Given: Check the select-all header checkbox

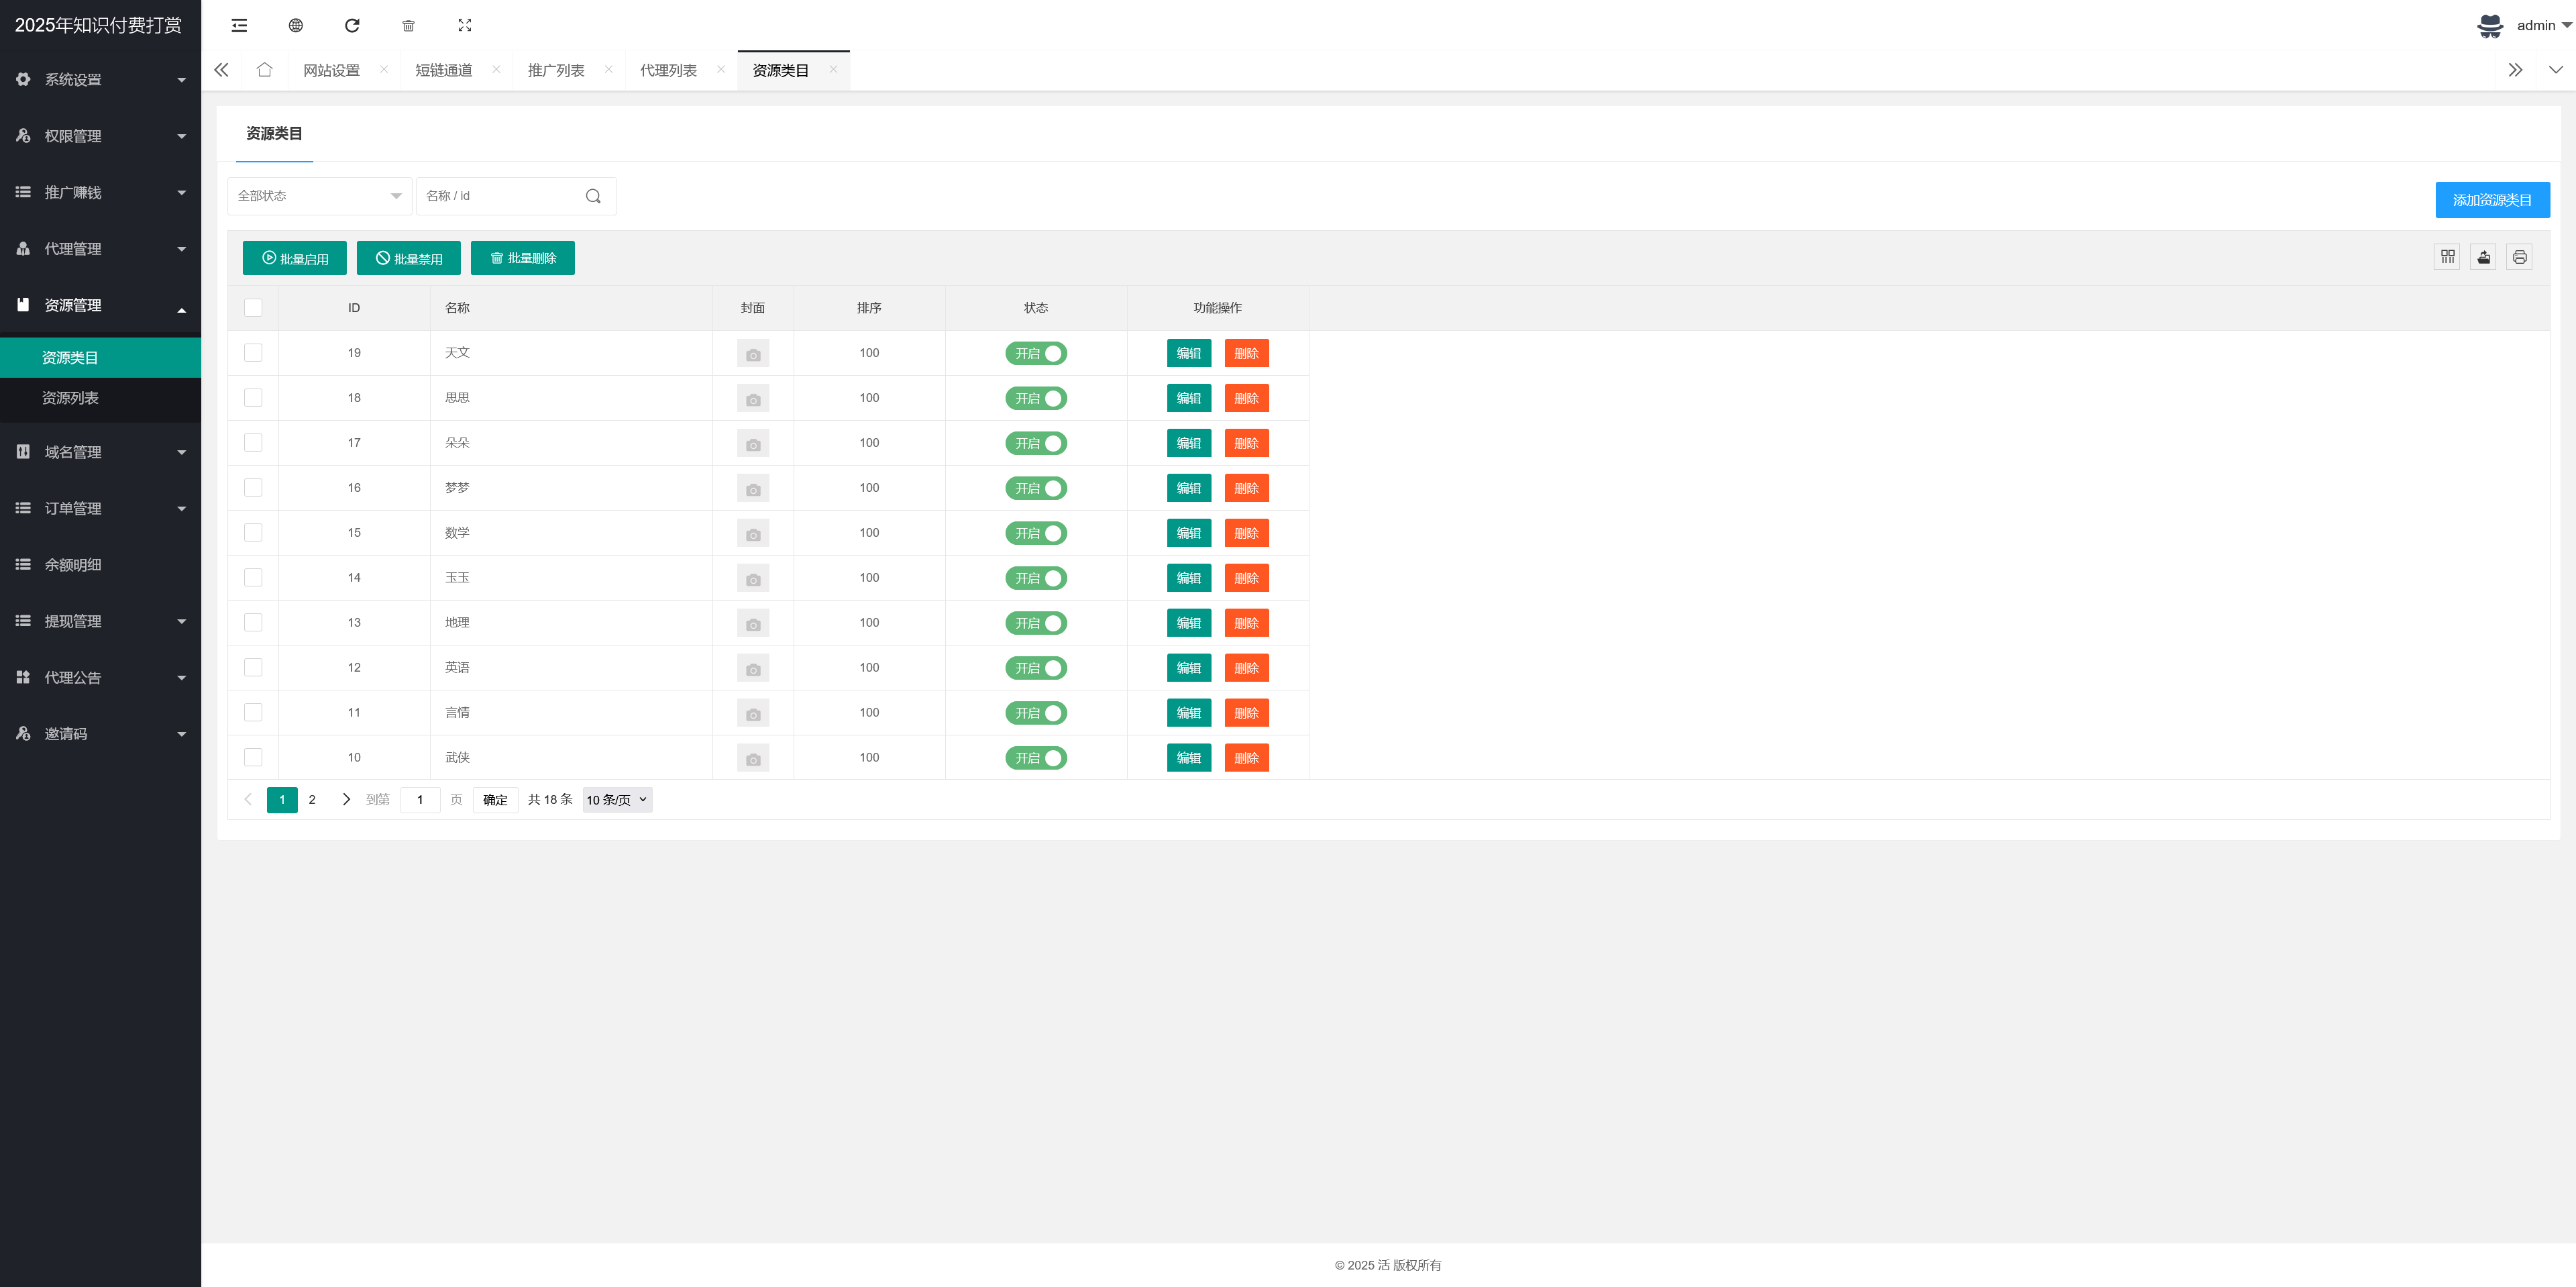Looking at the screenshot, I should point(253,308).
